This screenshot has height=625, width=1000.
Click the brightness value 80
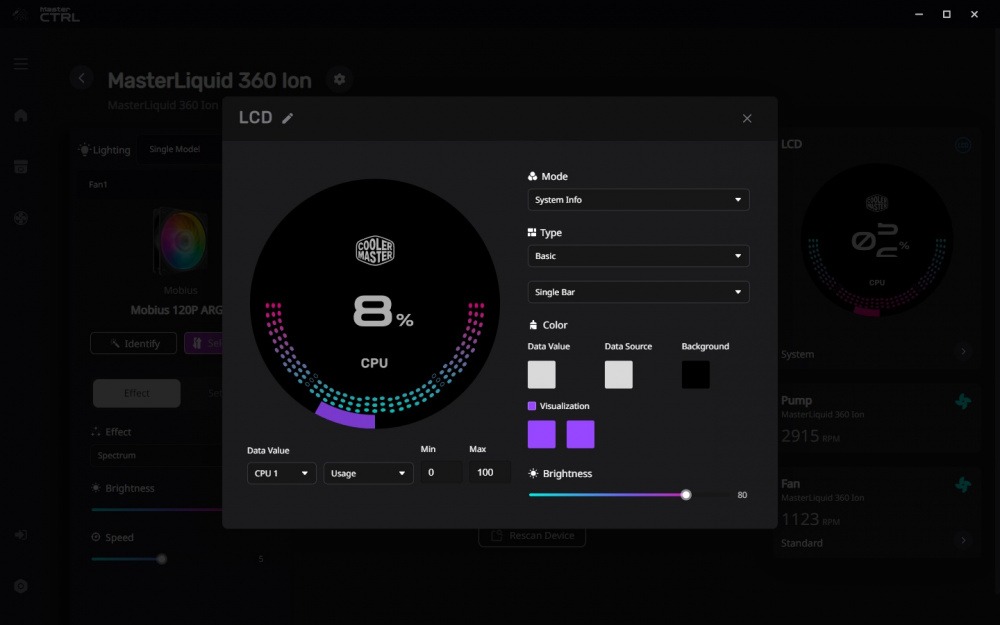742,495
